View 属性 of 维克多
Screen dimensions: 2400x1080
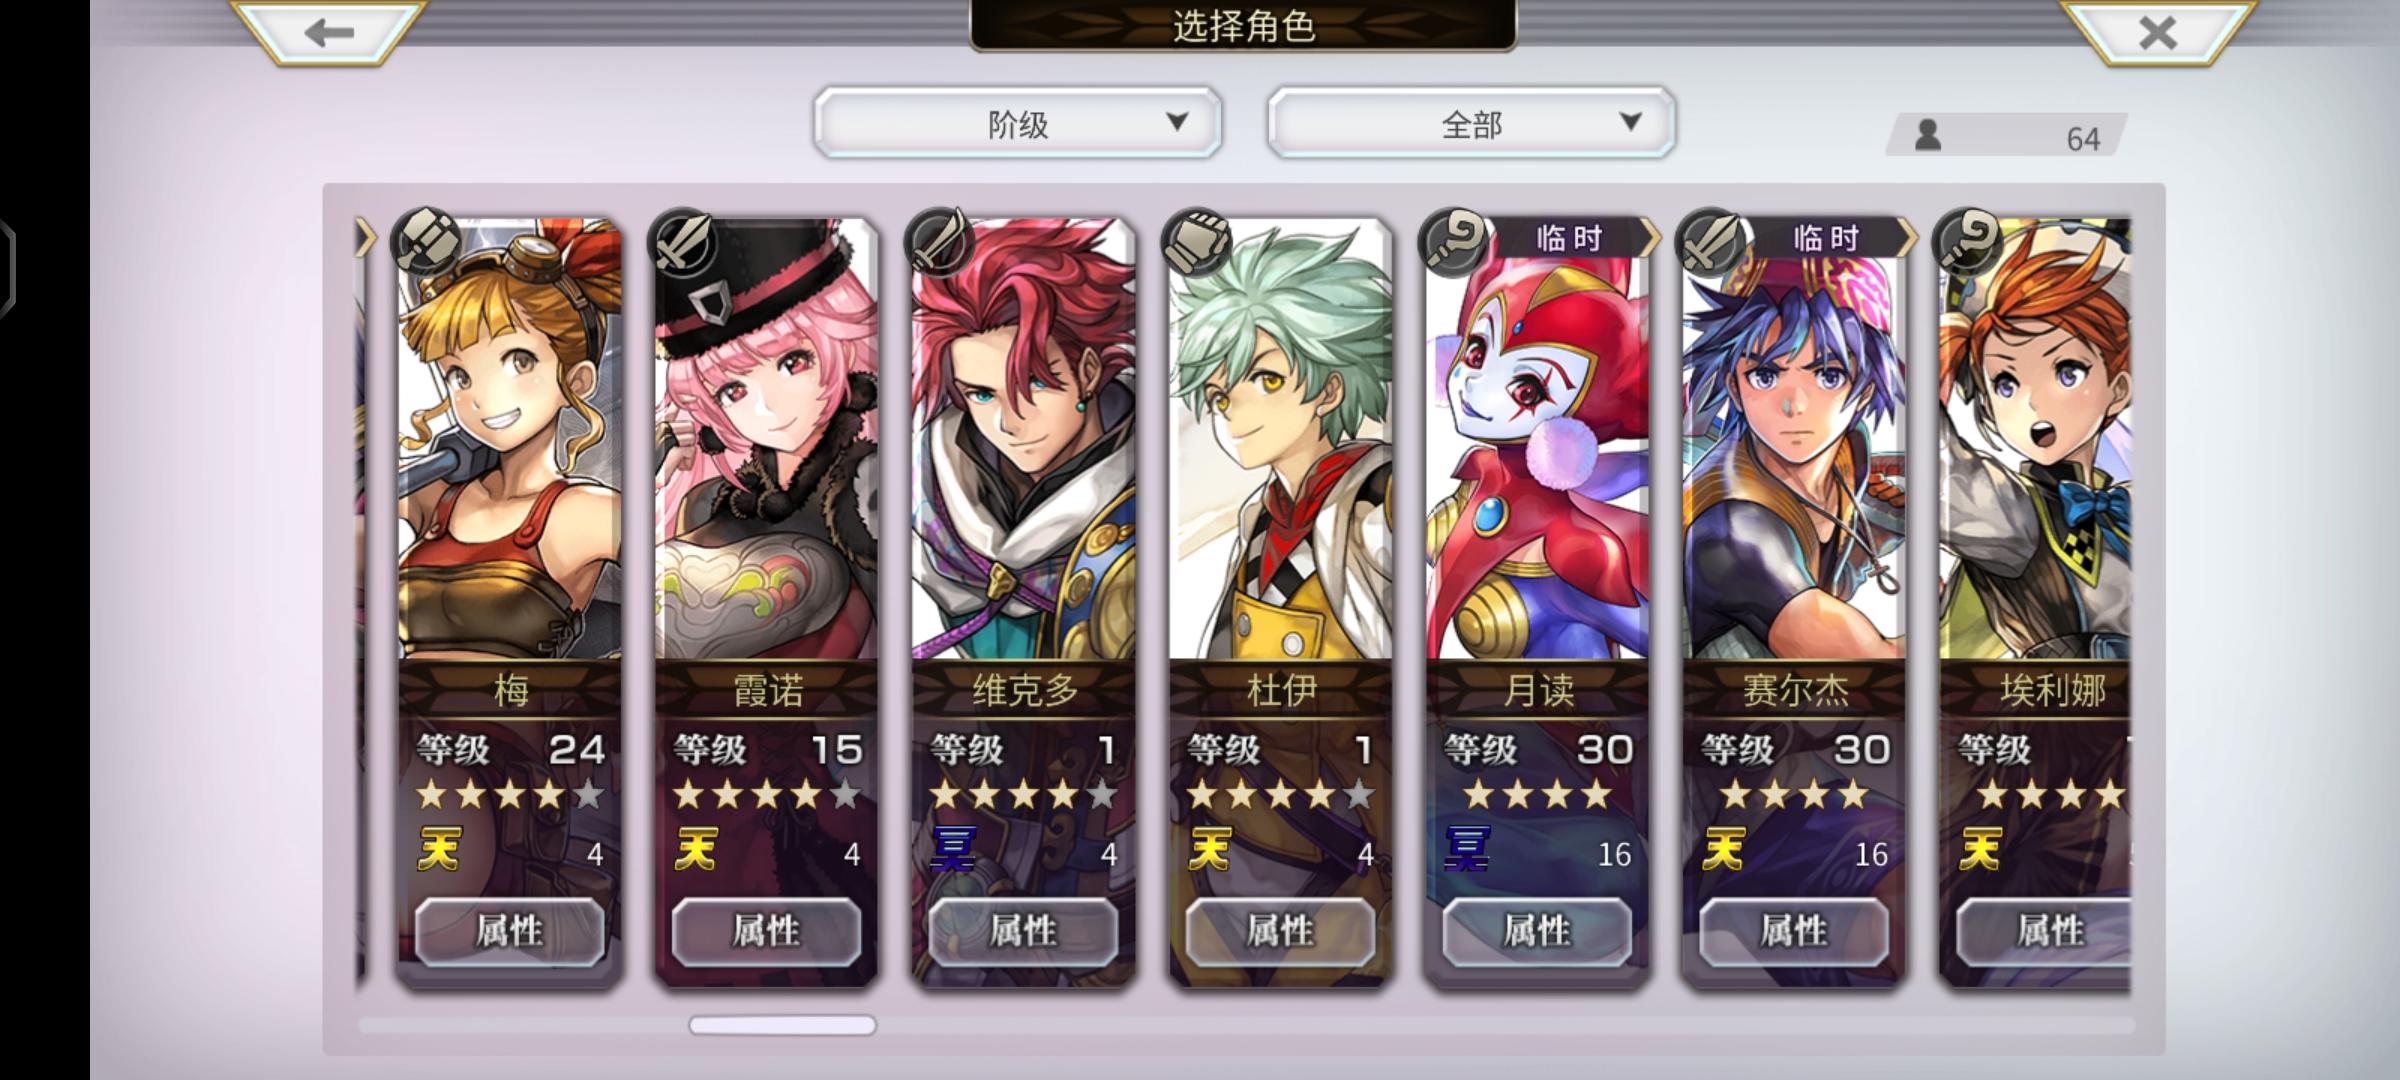pos(1024,932)
